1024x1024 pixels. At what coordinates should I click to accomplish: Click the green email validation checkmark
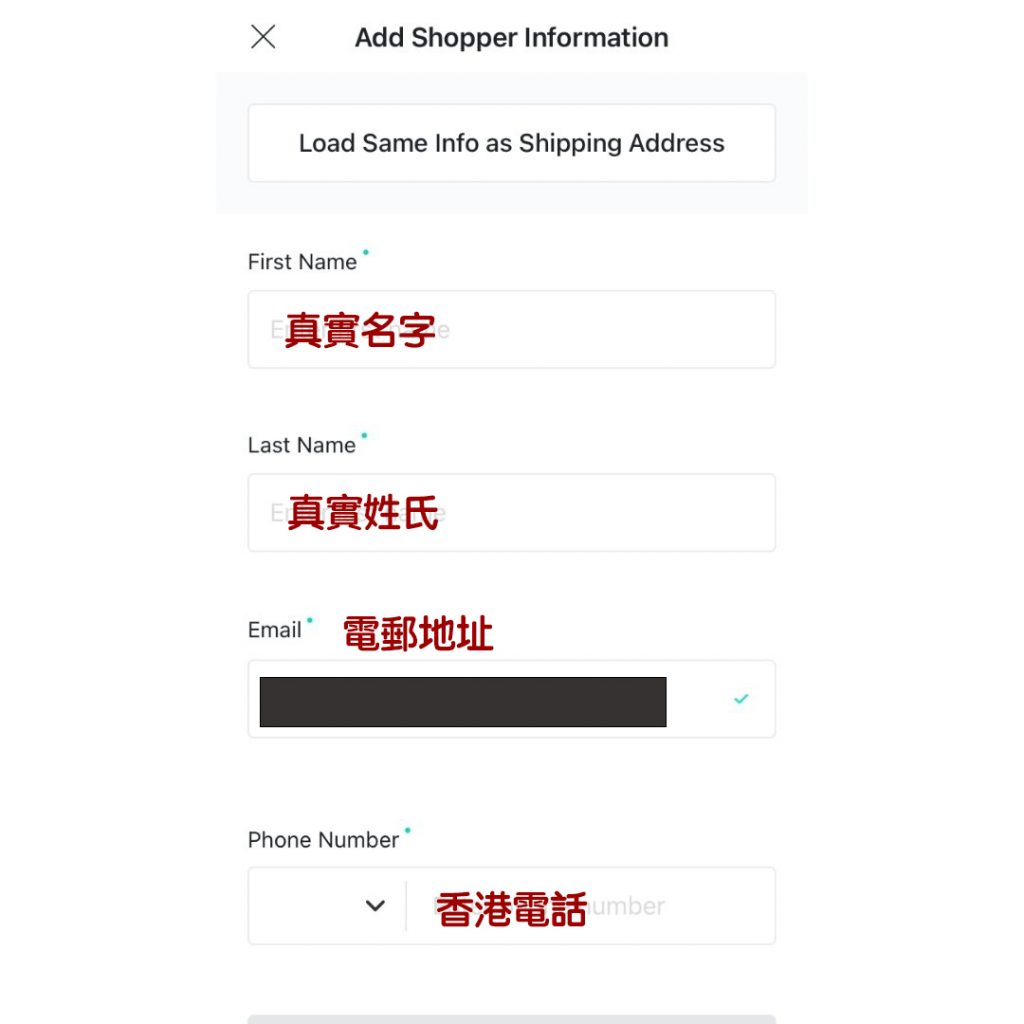tap(741, 699)
